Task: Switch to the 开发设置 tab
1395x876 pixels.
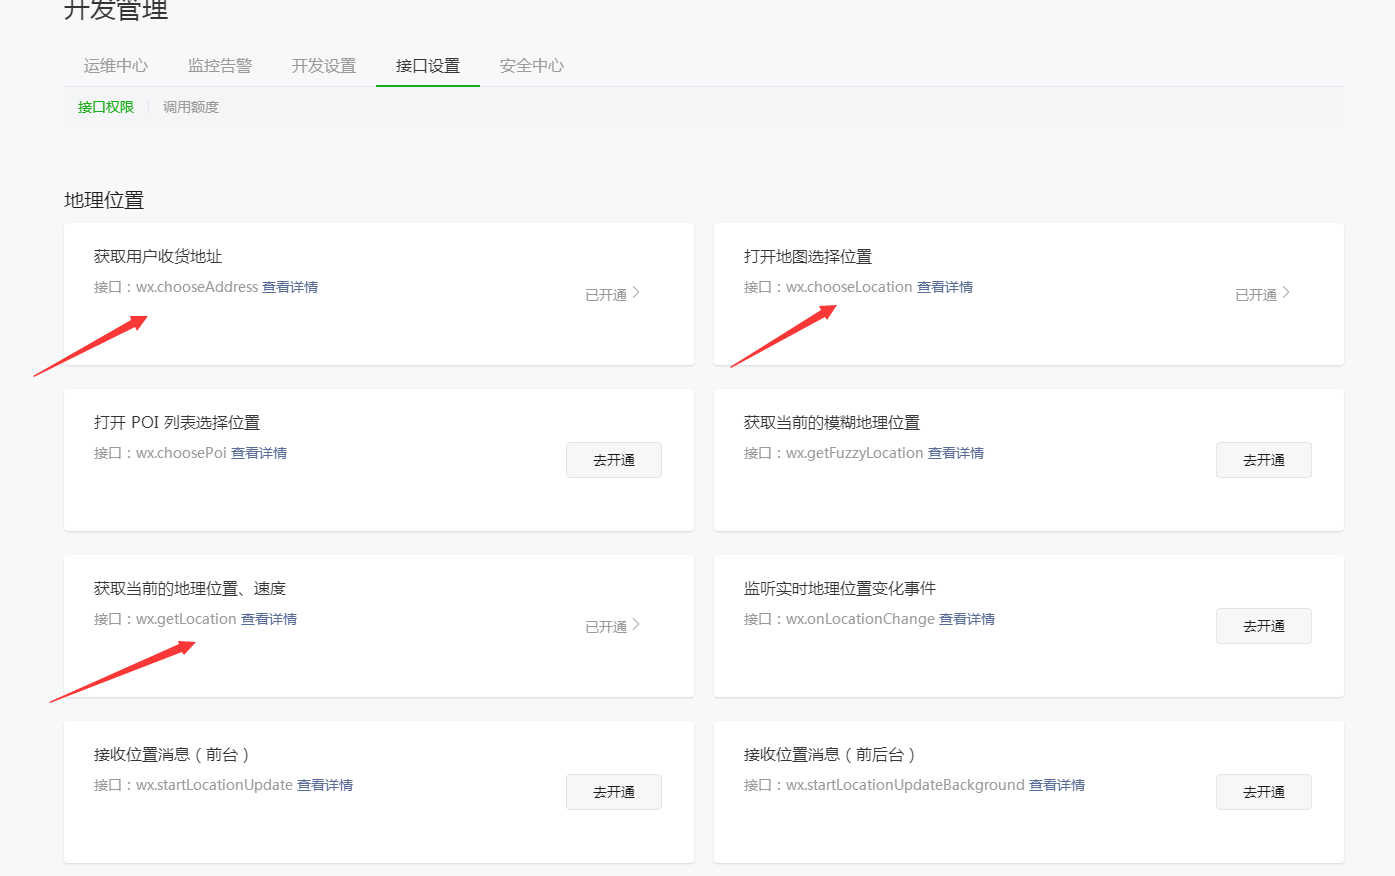Action: click(x=322, y=65)
